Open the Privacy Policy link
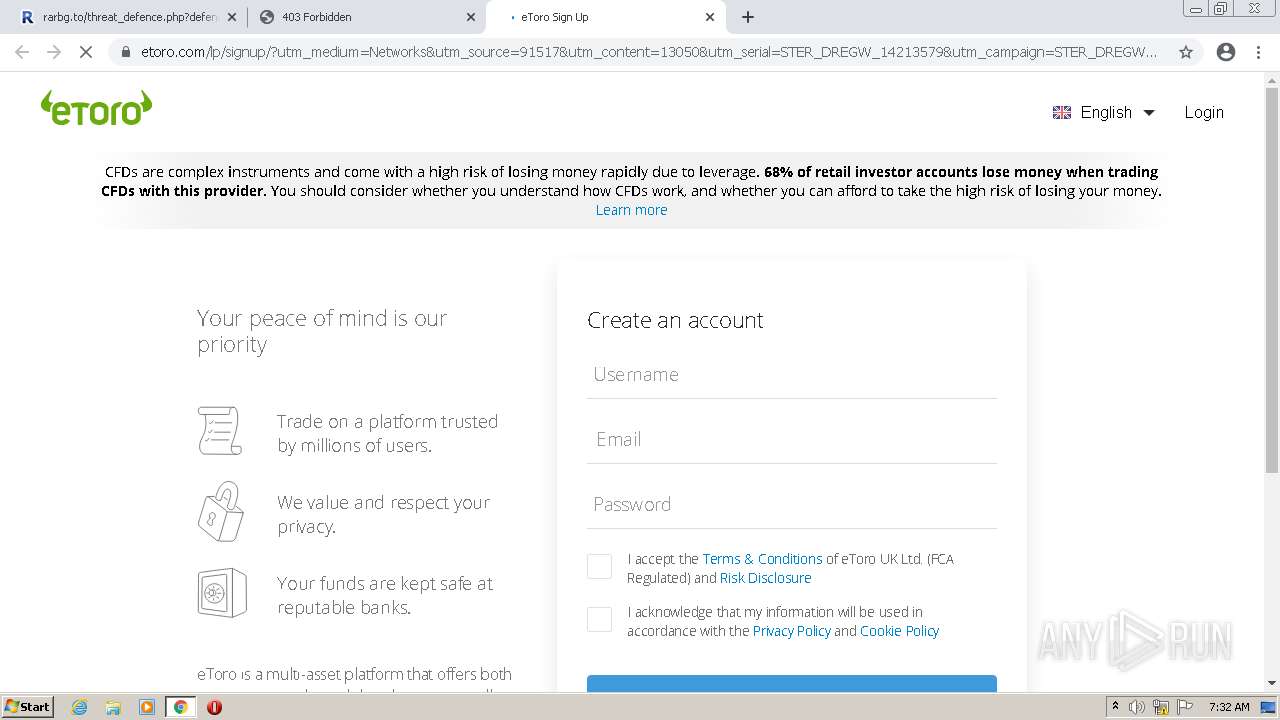Image resolution: width=1280 pixels, height=720 pixels. click(x=791, y=631)
